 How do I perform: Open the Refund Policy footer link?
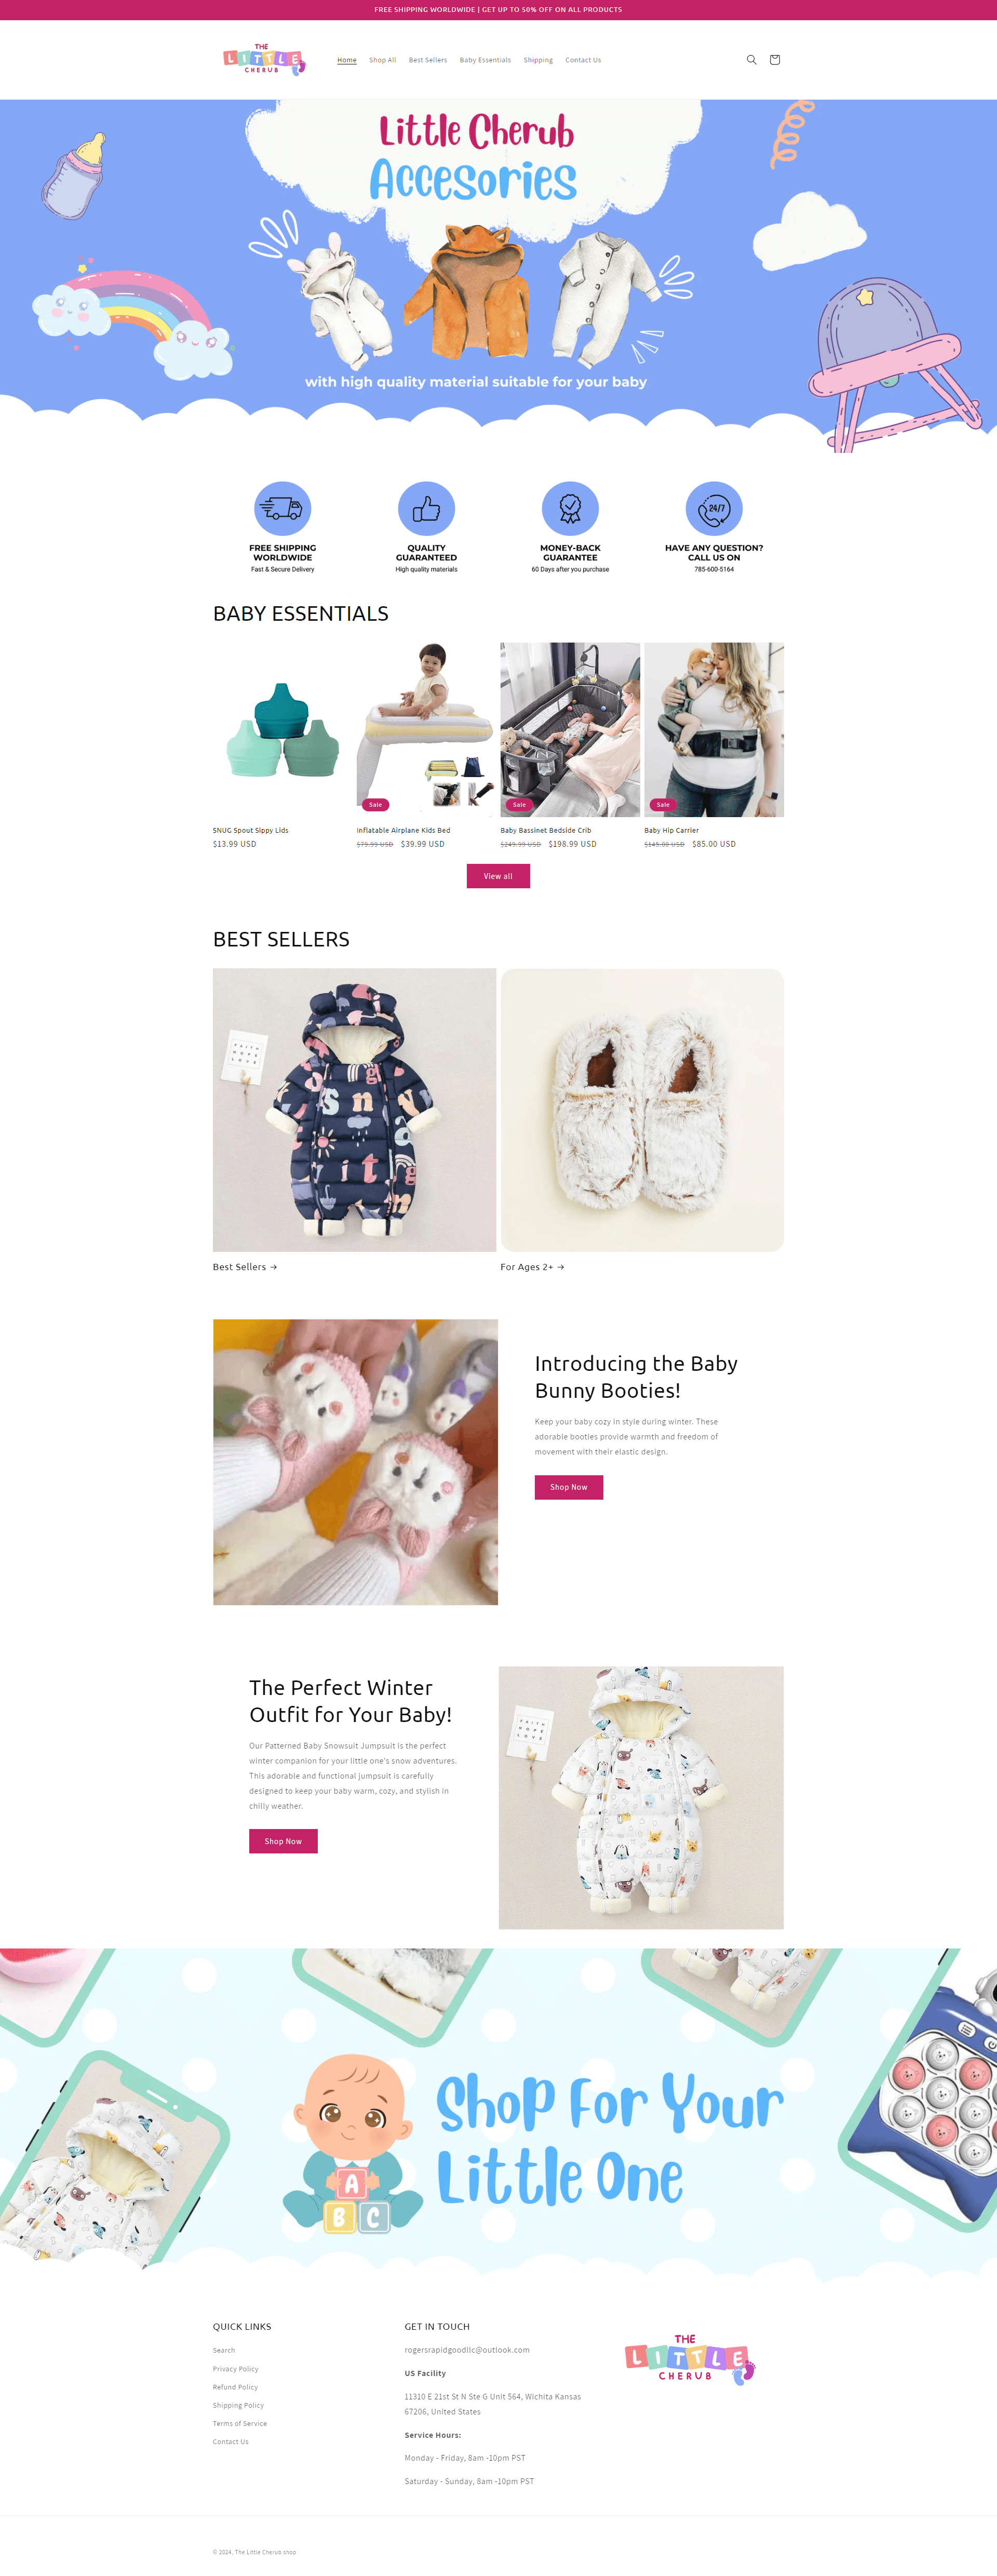235,2387
